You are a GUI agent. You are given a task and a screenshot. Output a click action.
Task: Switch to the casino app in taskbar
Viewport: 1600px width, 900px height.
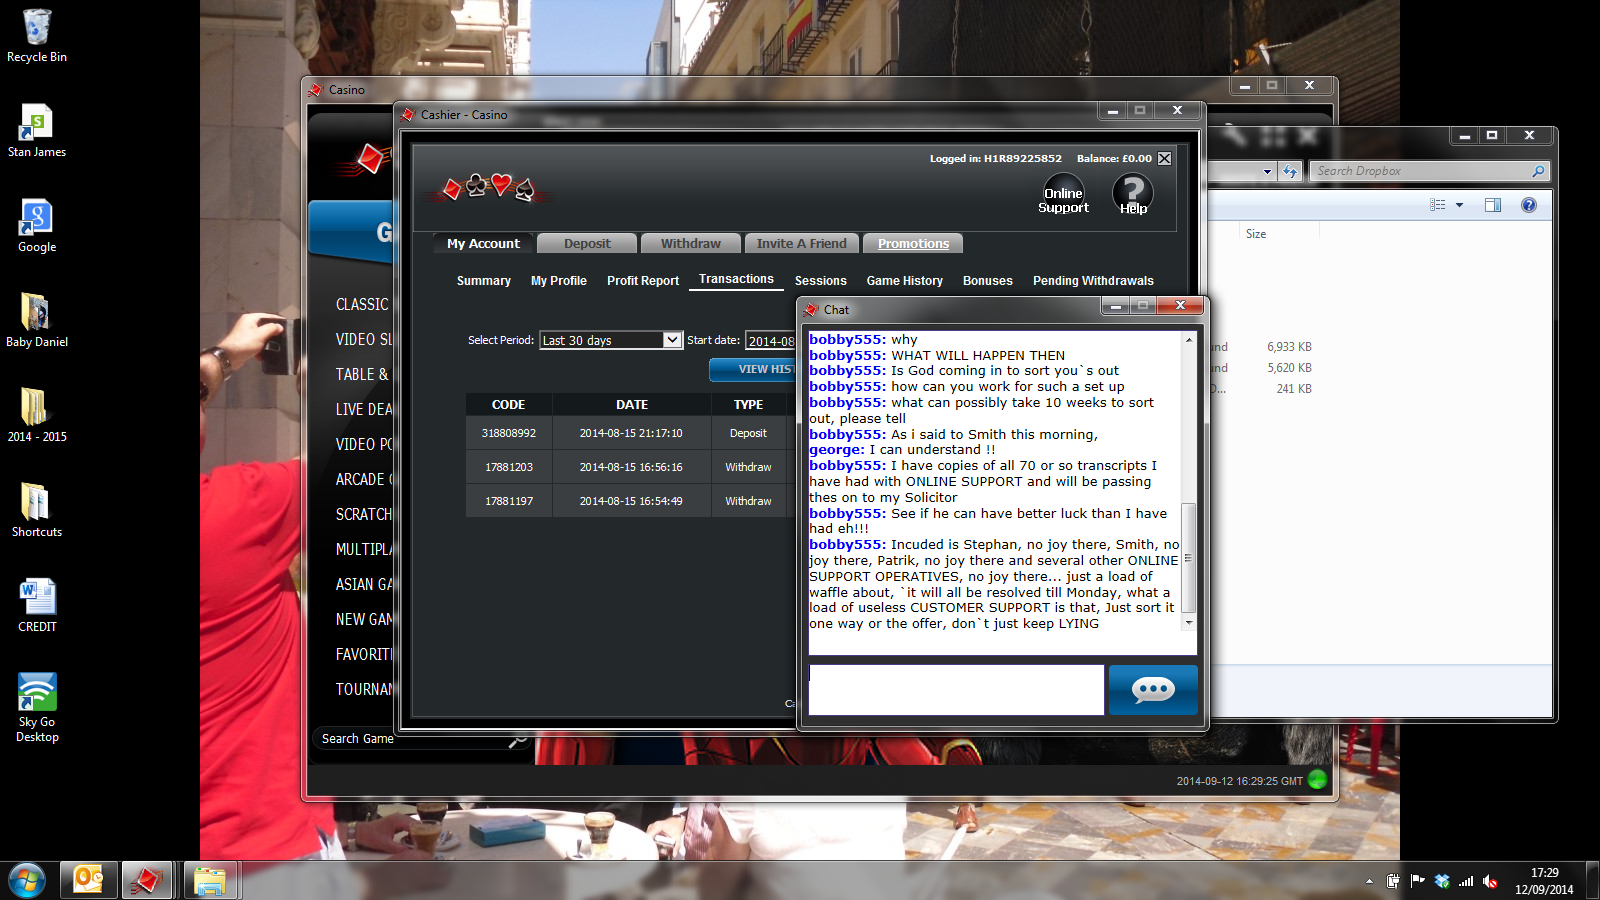click(147, 880)
